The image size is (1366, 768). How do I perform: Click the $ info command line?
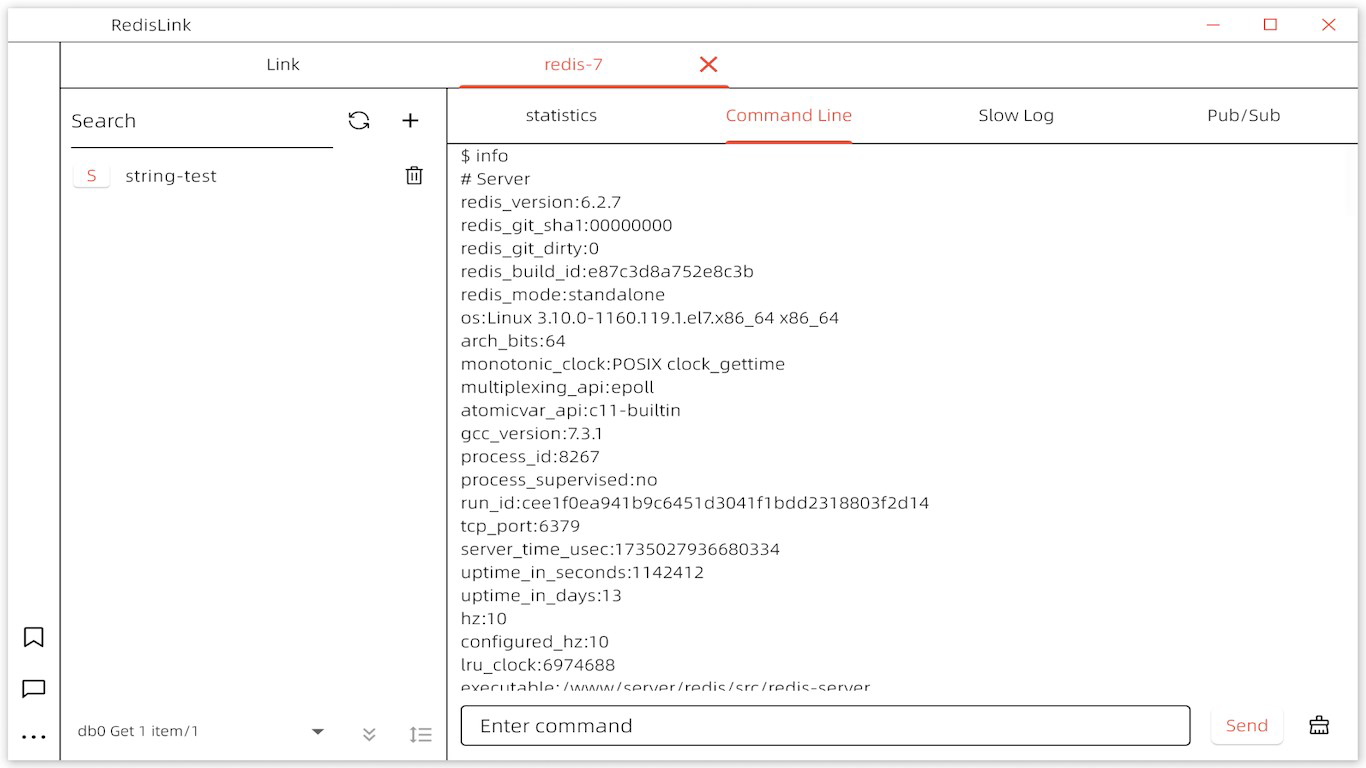coord(485,156)
